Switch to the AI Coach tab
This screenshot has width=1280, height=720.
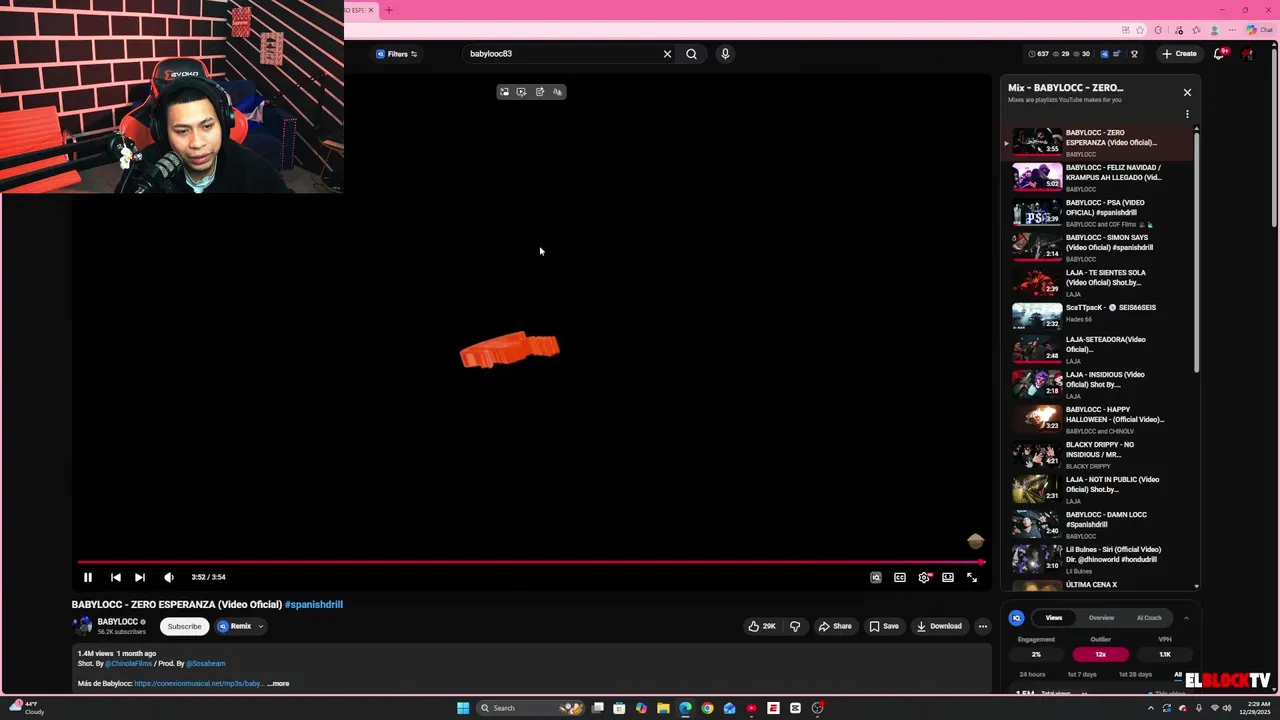click(x=1149, y=618)
